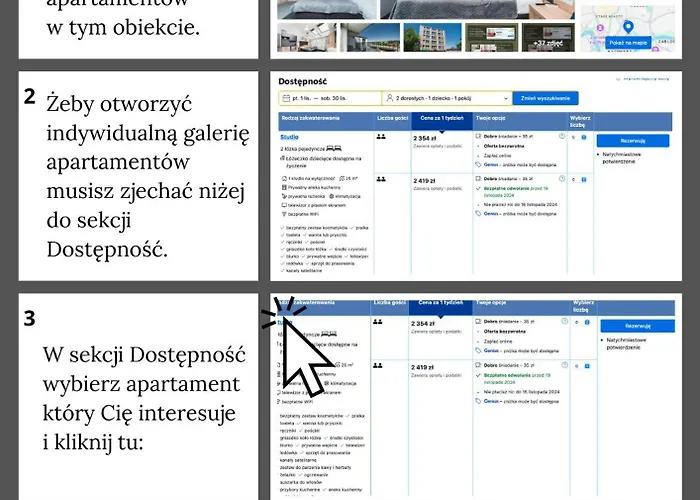700x500 pixels.
Task: Open the 'Studio' room link in section 2
Action: pos(291,136)
